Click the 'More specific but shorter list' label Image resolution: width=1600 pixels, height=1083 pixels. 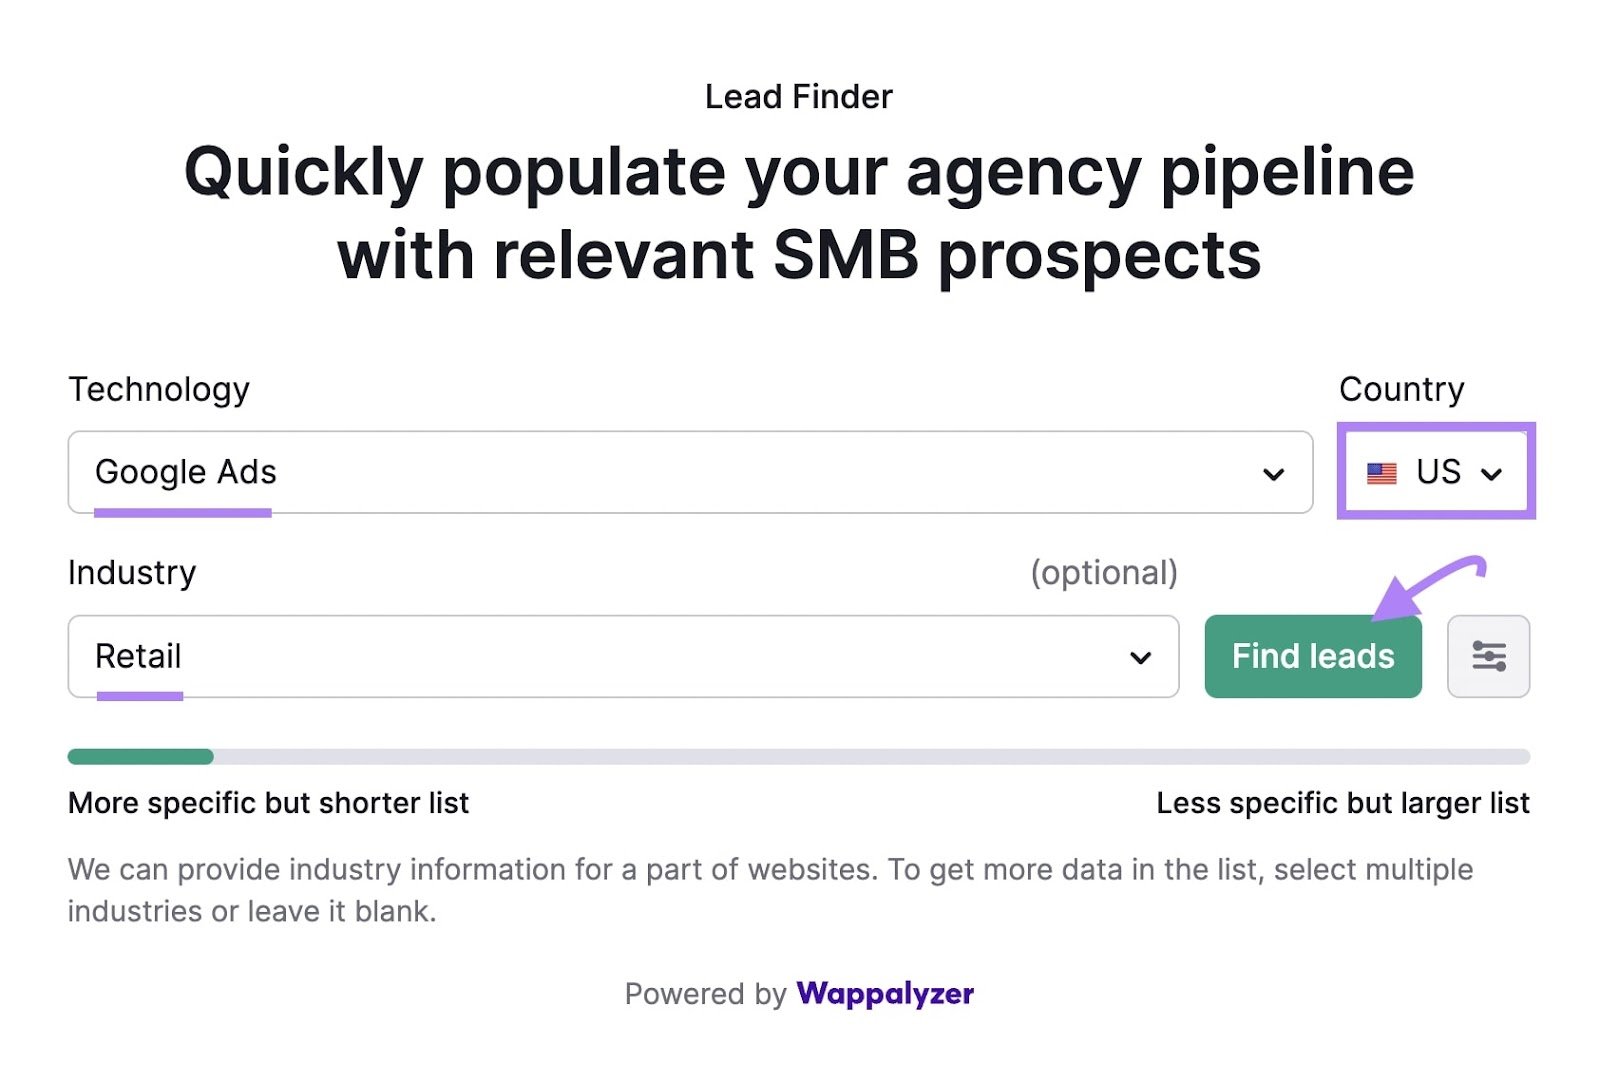click(x=268, y=803)
